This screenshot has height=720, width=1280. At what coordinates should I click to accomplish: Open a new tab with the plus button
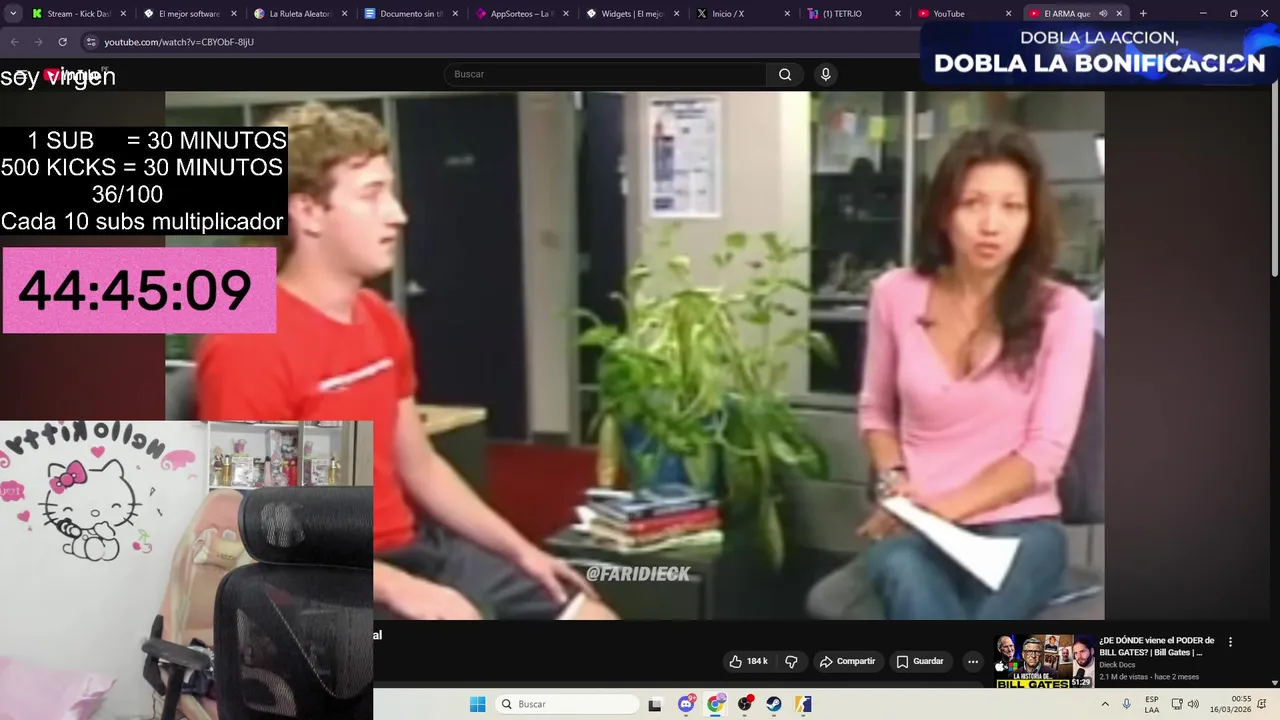pos(1143,14)
